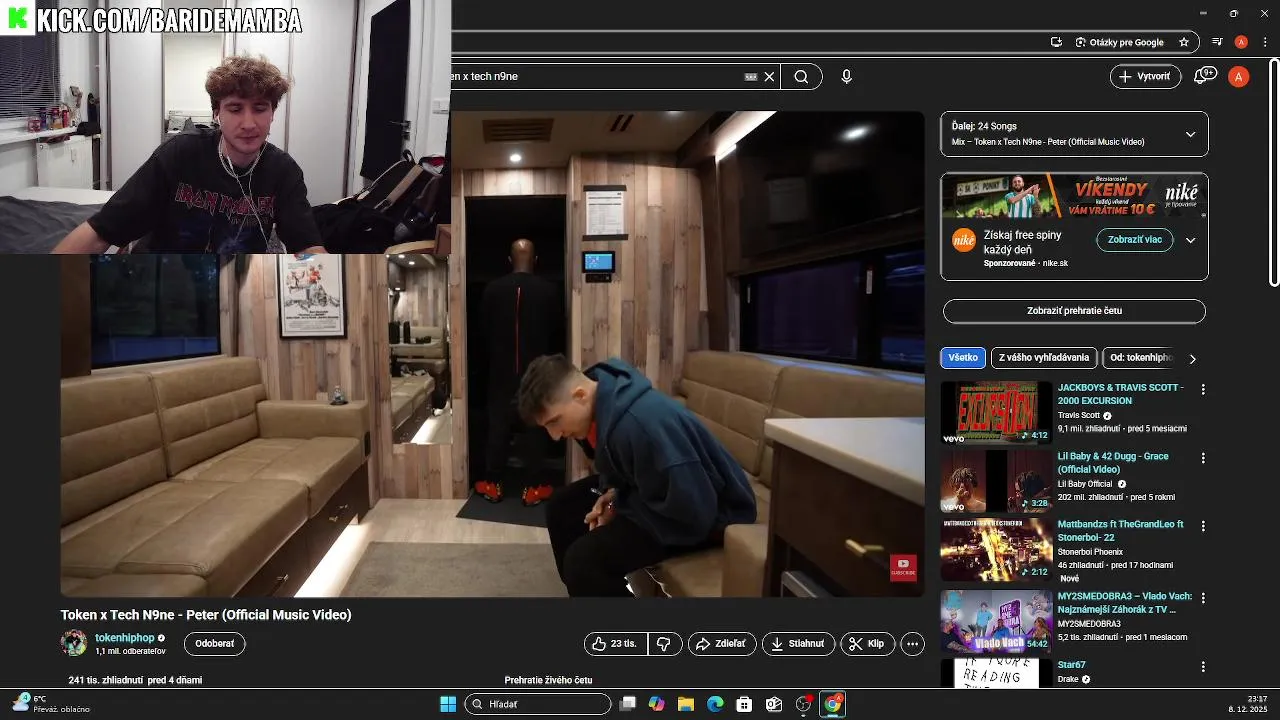1280x720 pixels.
Task: Open Microsoft Store from the taskbar
Action: pyautogui.click(x=744, y=704)
